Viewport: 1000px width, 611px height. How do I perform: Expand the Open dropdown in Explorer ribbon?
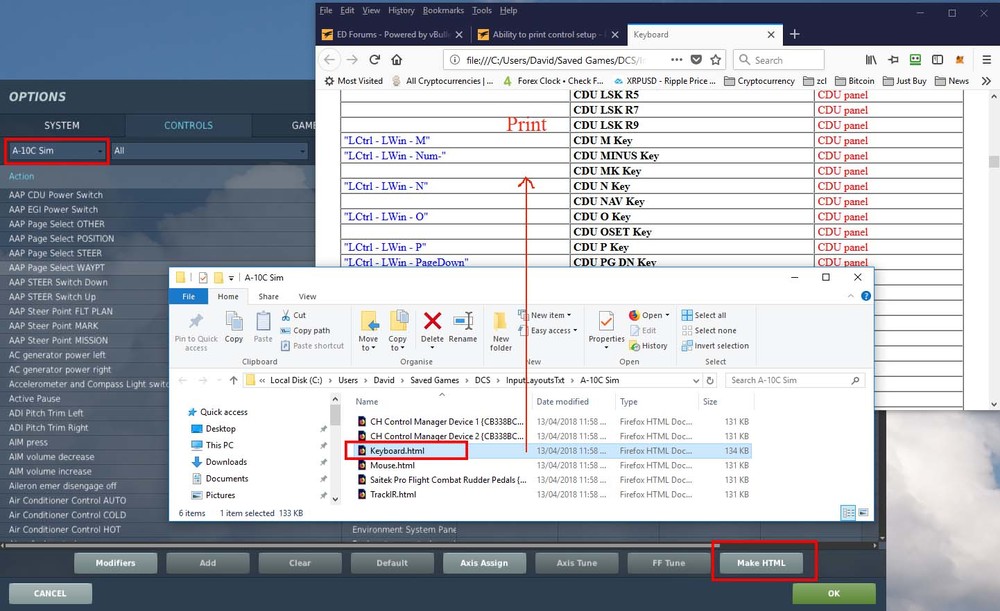coord(667,315)
